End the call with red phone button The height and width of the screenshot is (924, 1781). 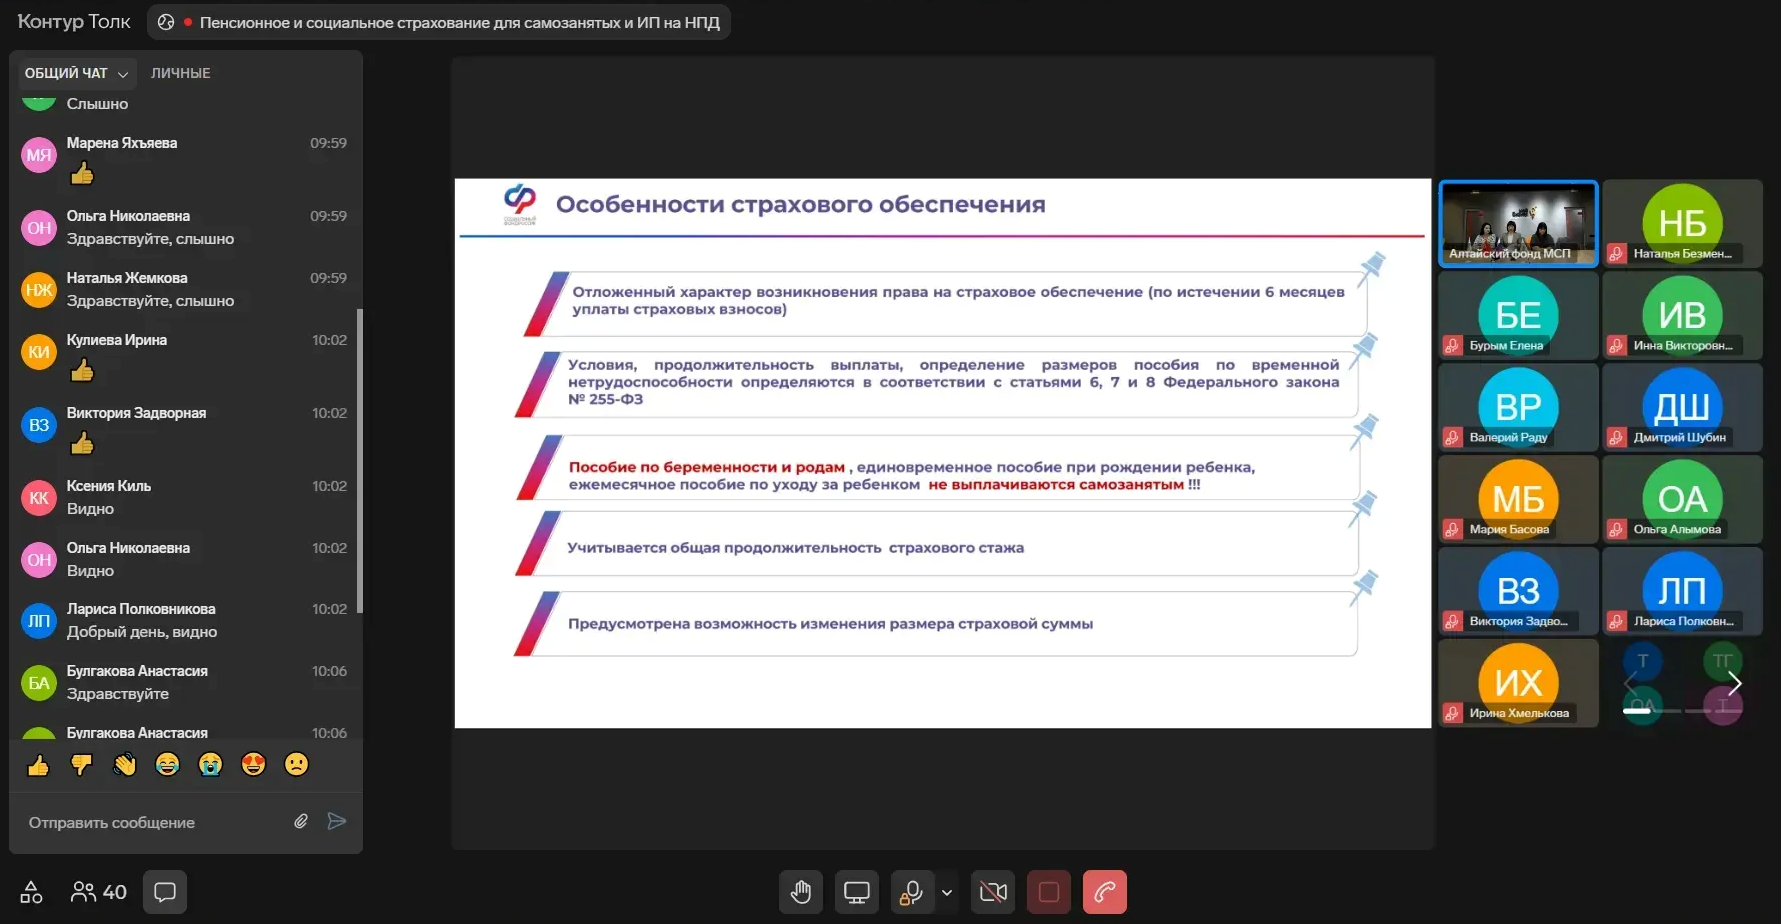[1104, 892]
